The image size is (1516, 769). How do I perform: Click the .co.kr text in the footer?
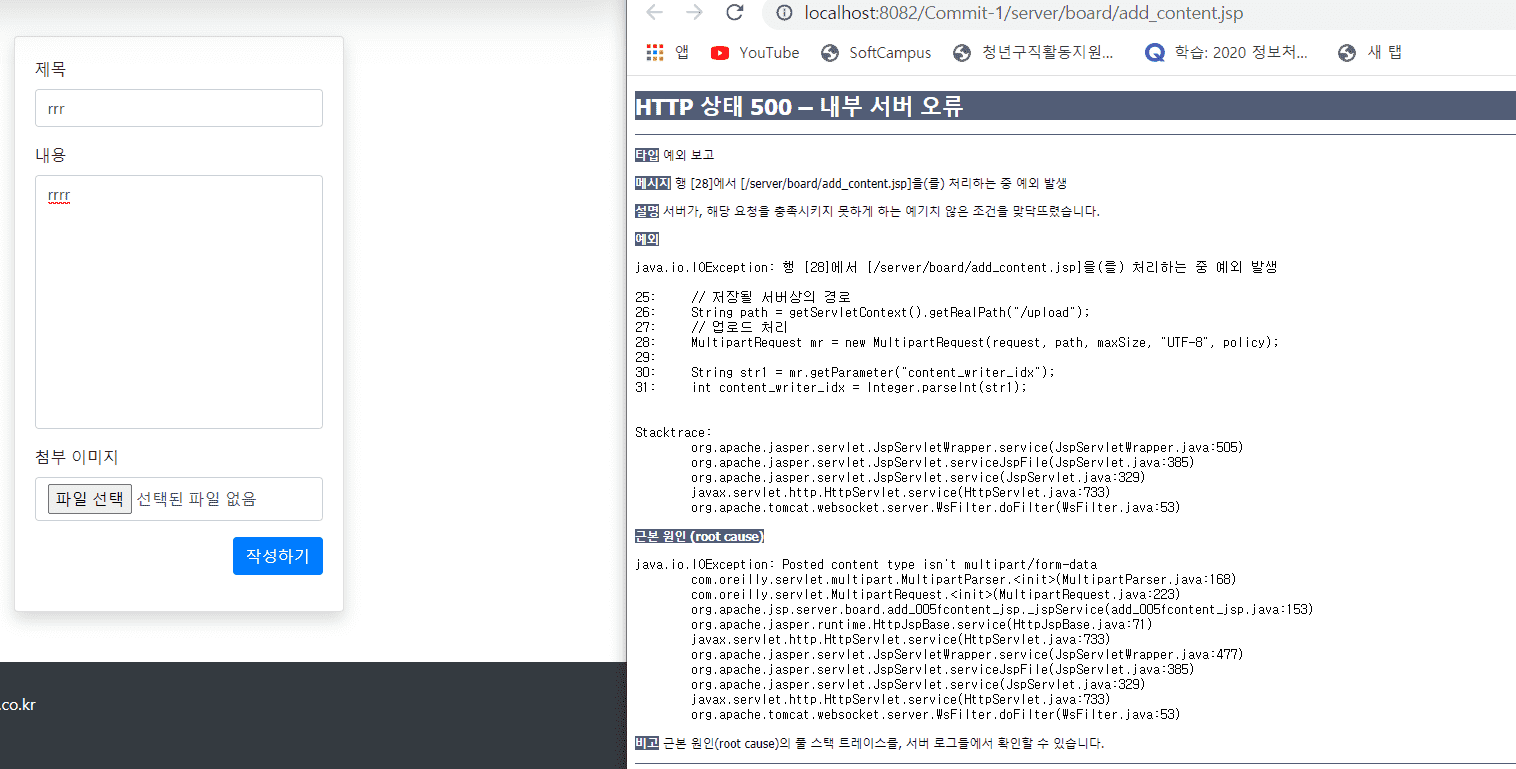click(x=18, y=705)
